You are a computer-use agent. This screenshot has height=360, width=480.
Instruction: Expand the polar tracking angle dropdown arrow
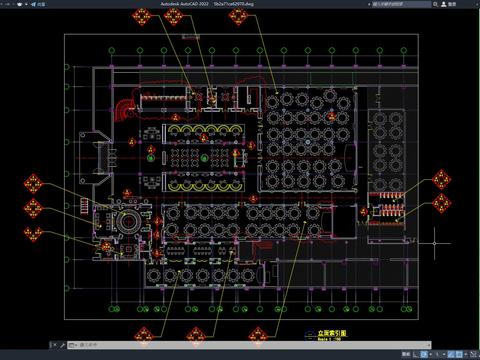click(x=430, y=354)
